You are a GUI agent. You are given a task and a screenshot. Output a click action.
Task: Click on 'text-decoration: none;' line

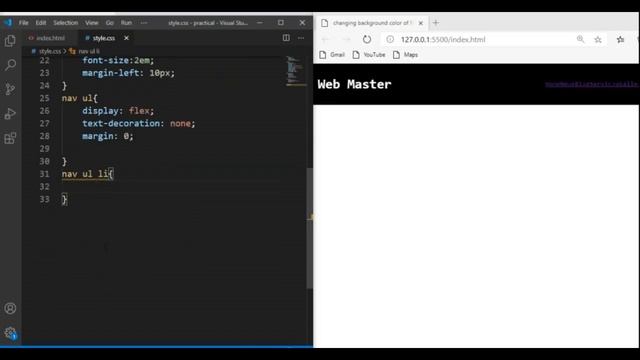138,123
